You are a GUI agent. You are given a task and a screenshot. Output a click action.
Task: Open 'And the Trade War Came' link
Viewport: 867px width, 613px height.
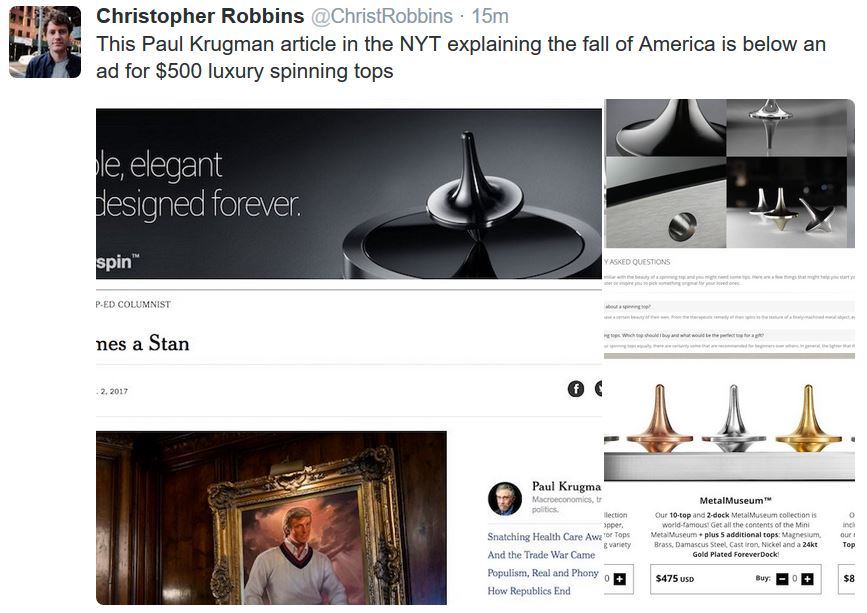pyautogui.click(x=541, y=555)
